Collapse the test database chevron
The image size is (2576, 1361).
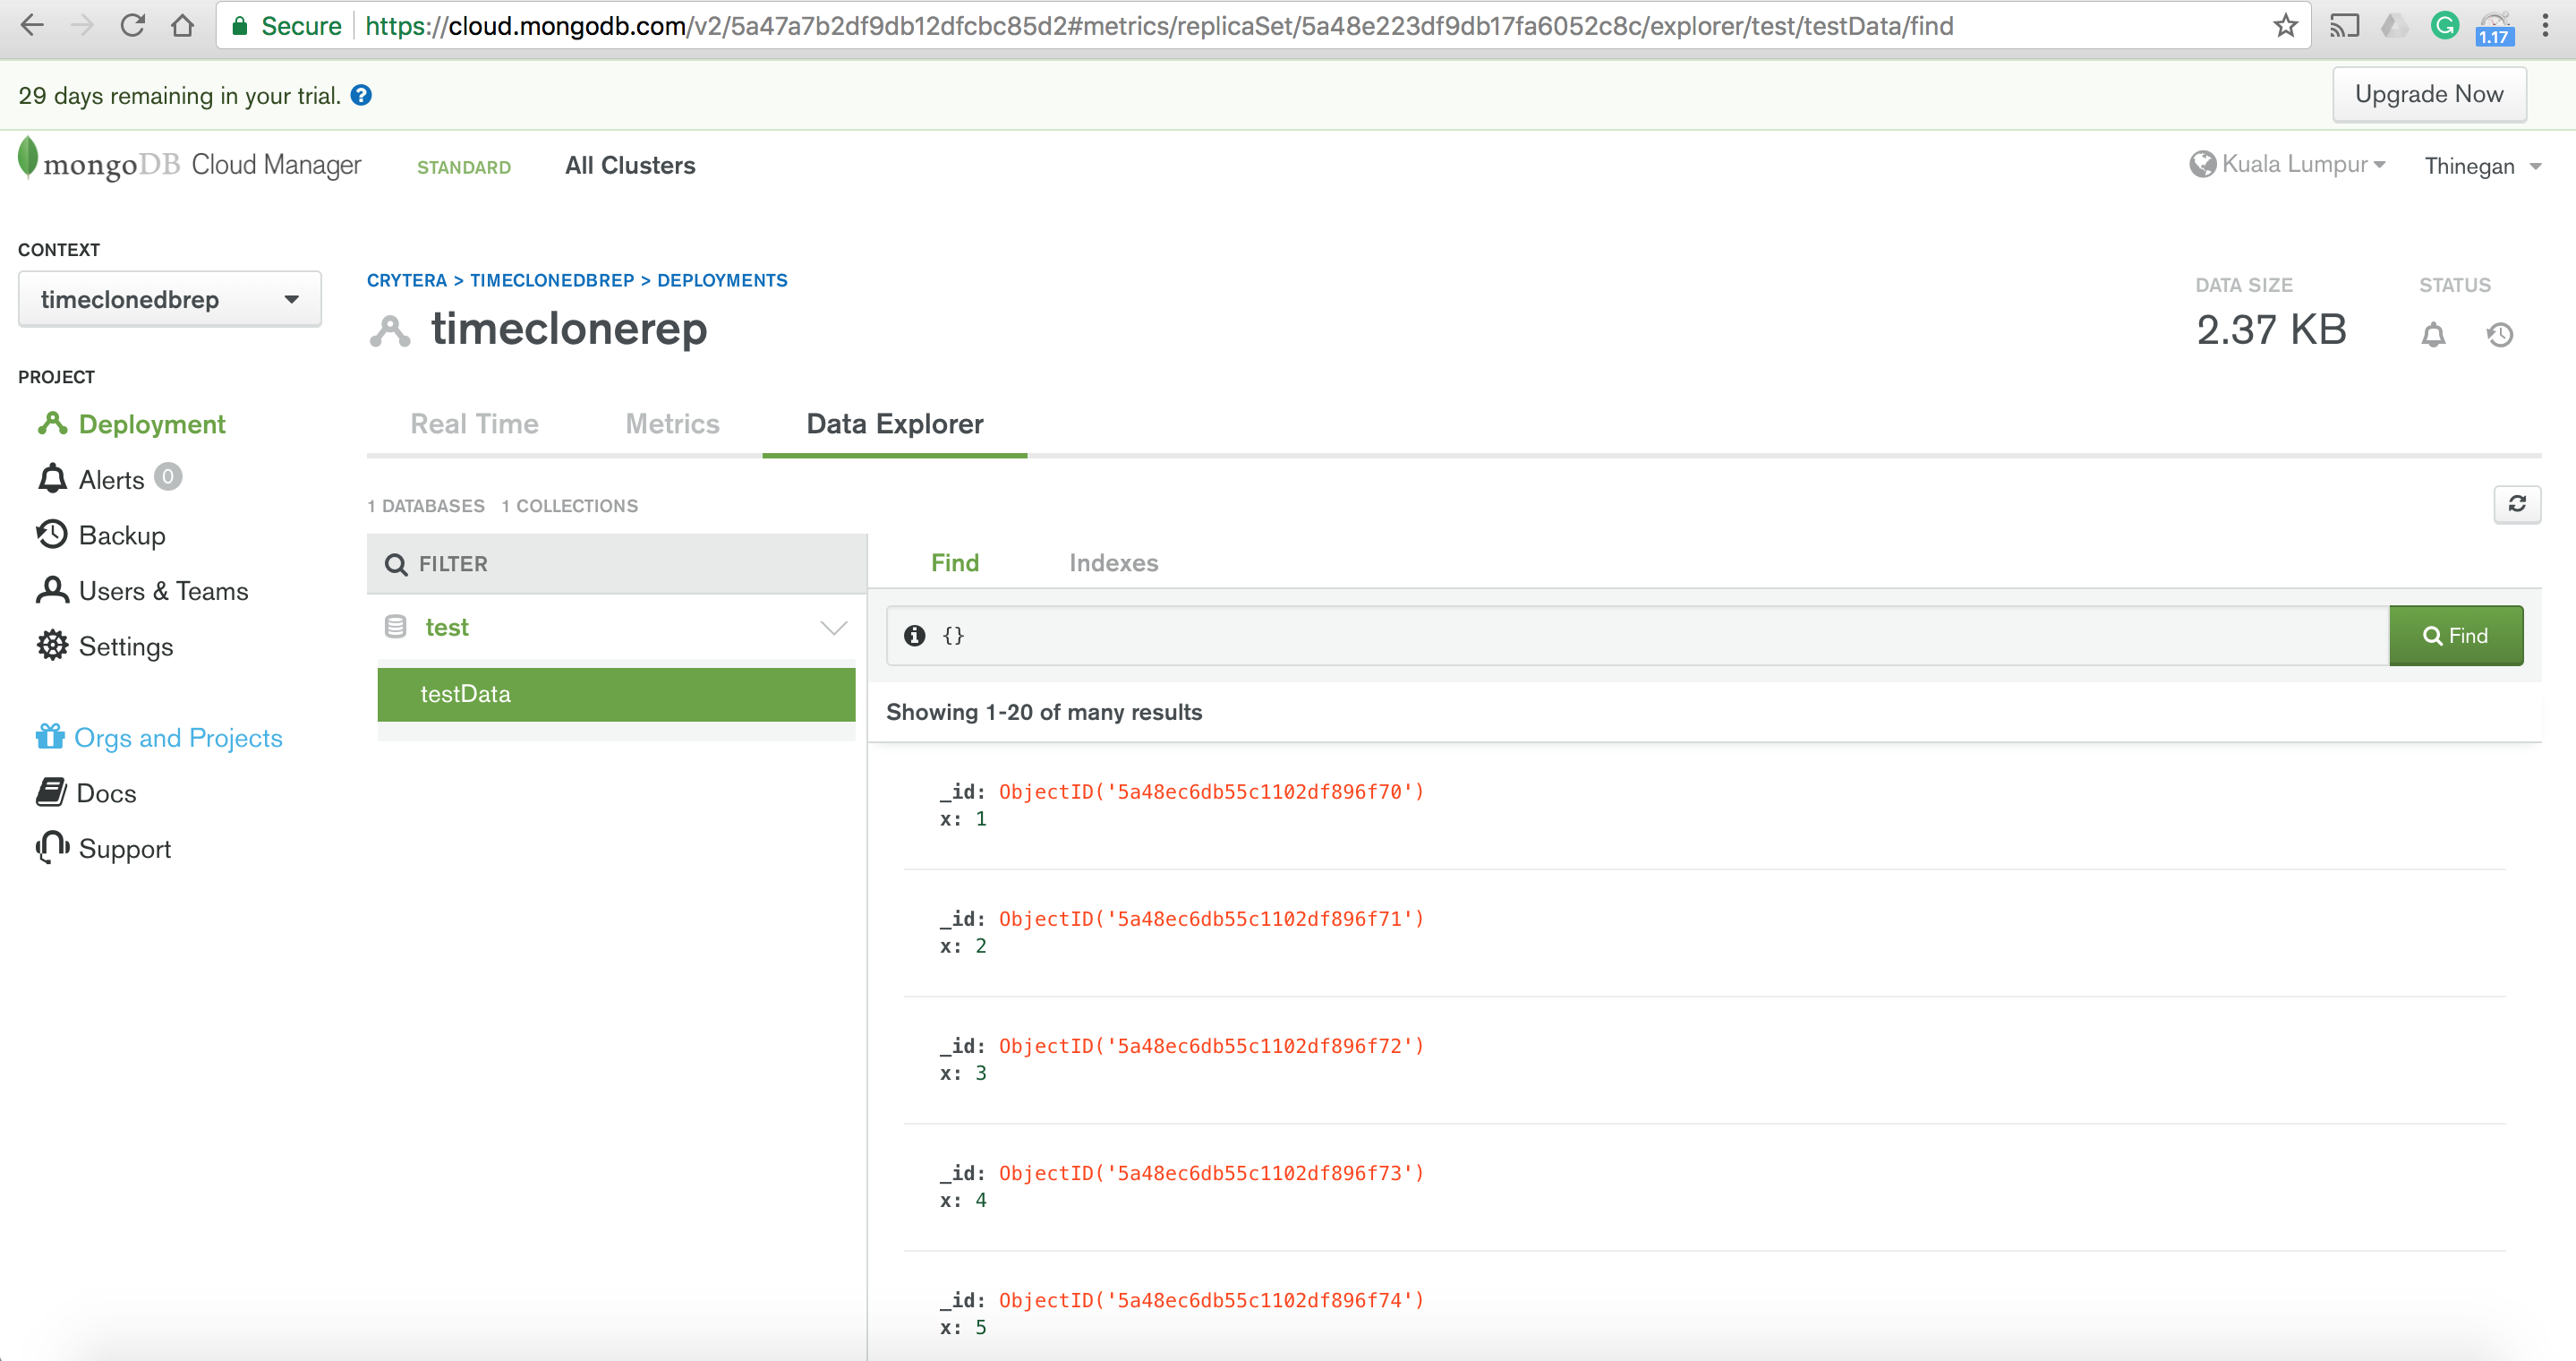pos(833,628)
